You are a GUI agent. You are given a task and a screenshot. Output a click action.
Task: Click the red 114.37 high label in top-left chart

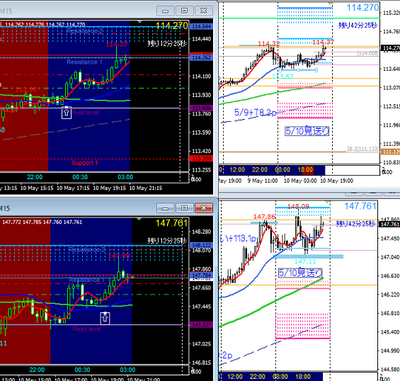117,44
